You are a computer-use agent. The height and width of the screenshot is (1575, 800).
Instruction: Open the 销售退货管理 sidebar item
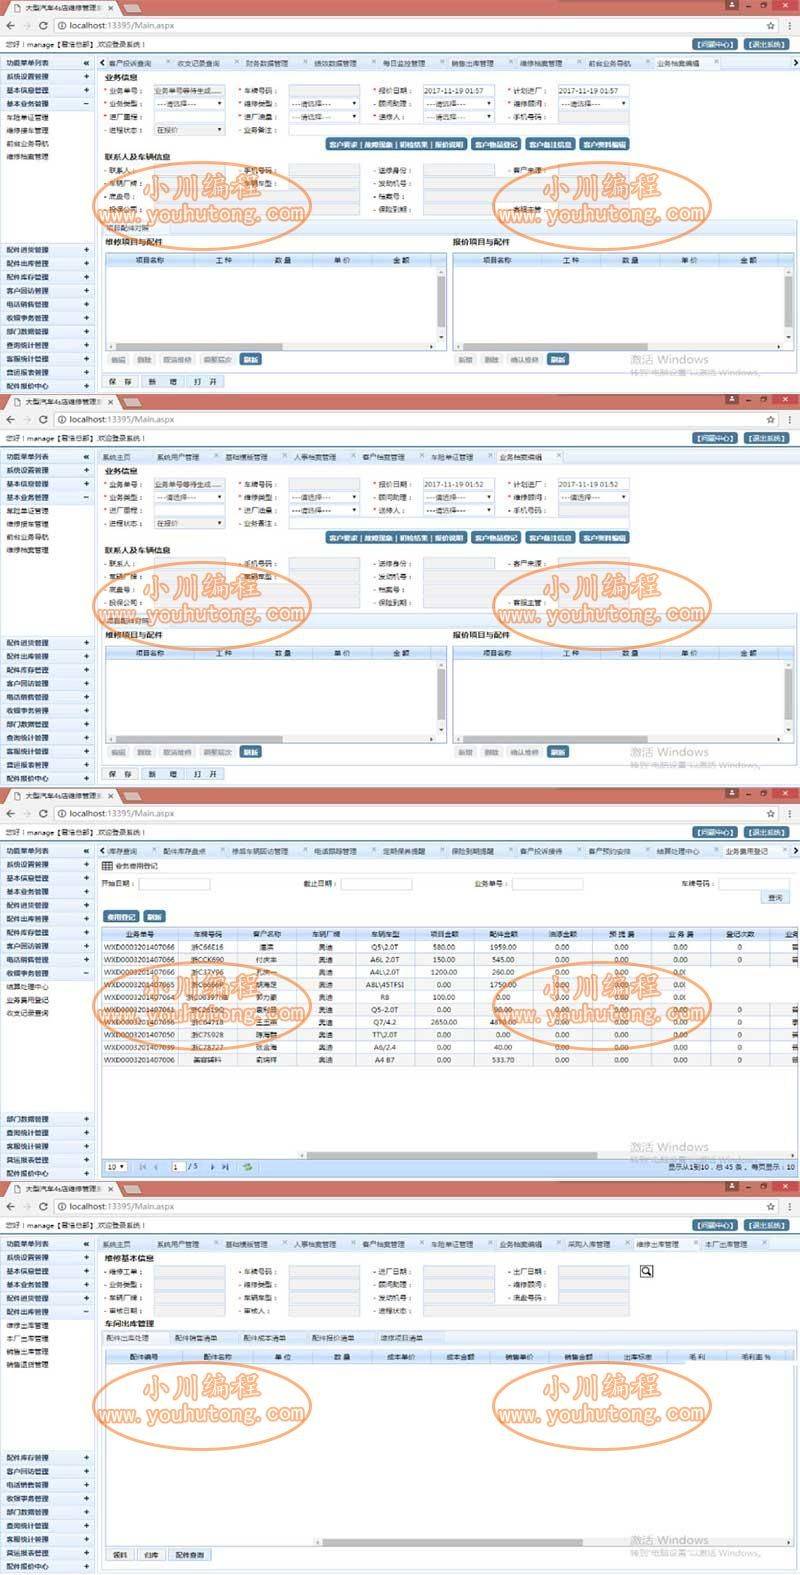(28, 1364)
